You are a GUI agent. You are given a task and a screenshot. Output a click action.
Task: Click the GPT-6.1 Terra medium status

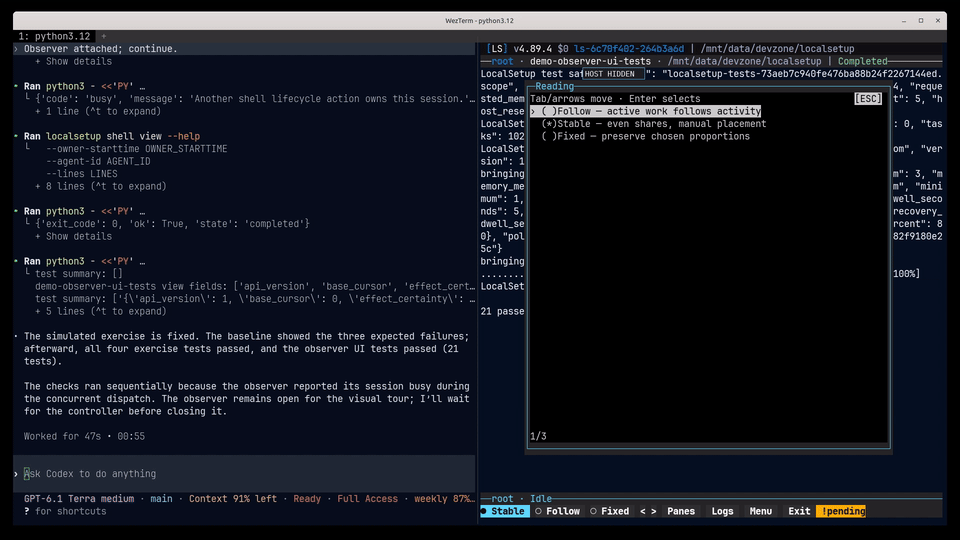tap(79, 499)
